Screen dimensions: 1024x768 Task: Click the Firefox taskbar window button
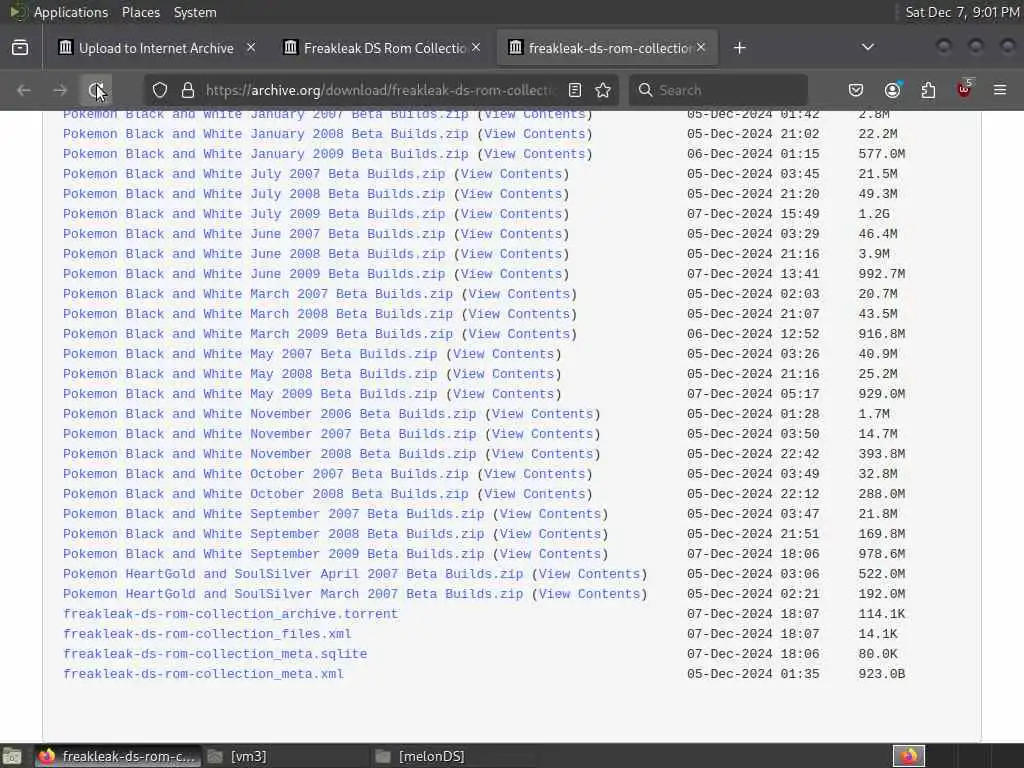(x=117, y=756)
